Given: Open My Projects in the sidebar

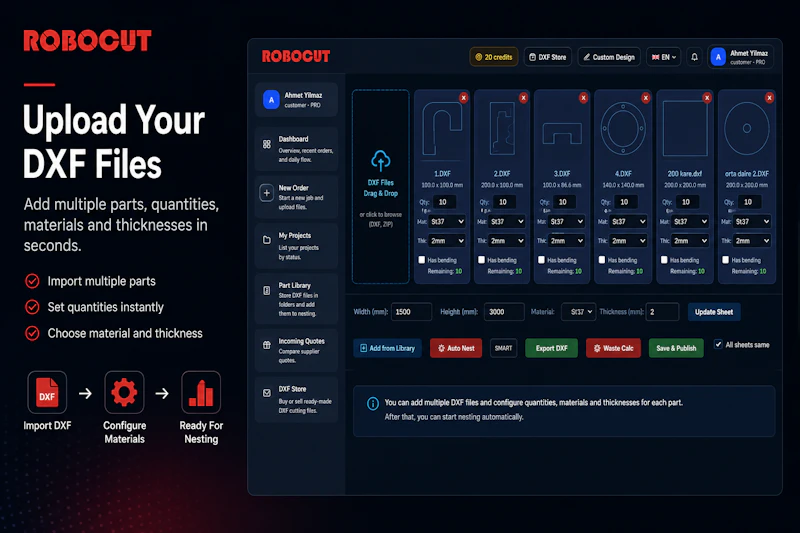Looking at the screenshot, I should 296,246.
